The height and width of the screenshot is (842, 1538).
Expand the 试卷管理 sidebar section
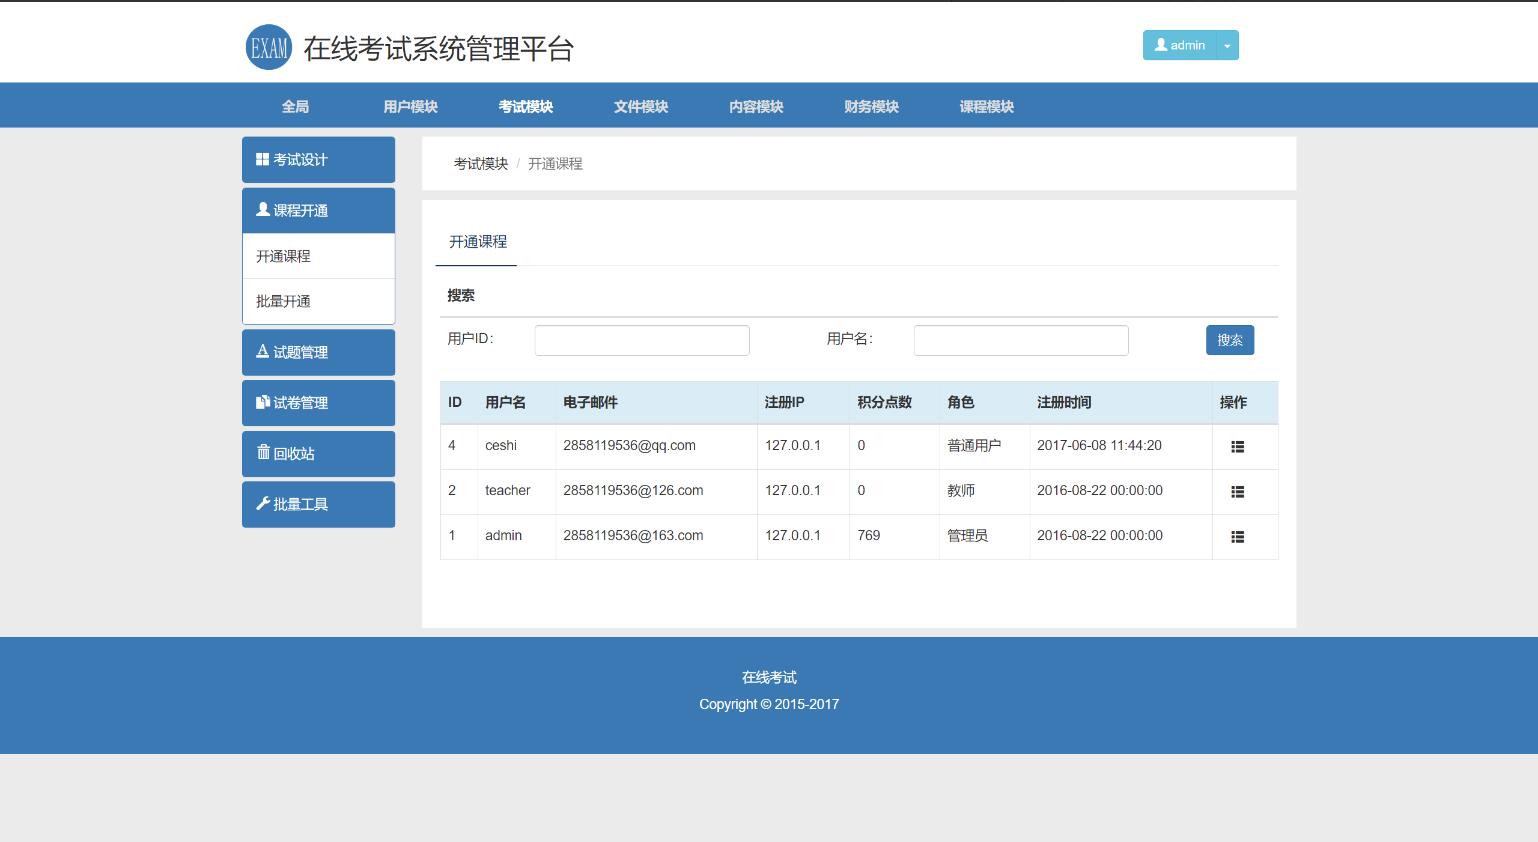pos(318,403)
